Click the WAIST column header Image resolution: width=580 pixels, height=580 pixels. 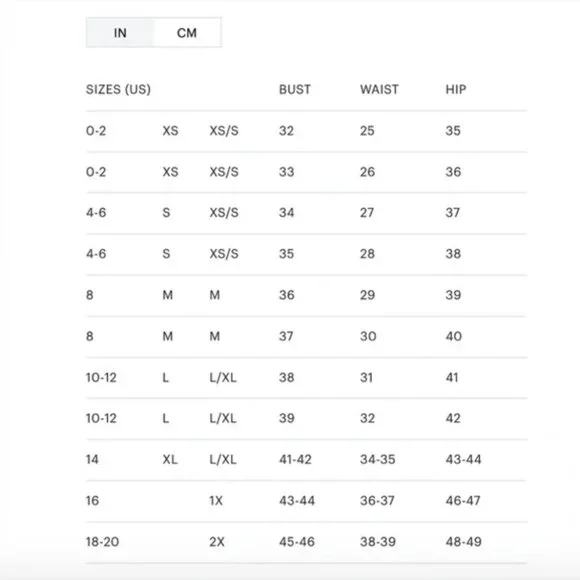[380, 90]
